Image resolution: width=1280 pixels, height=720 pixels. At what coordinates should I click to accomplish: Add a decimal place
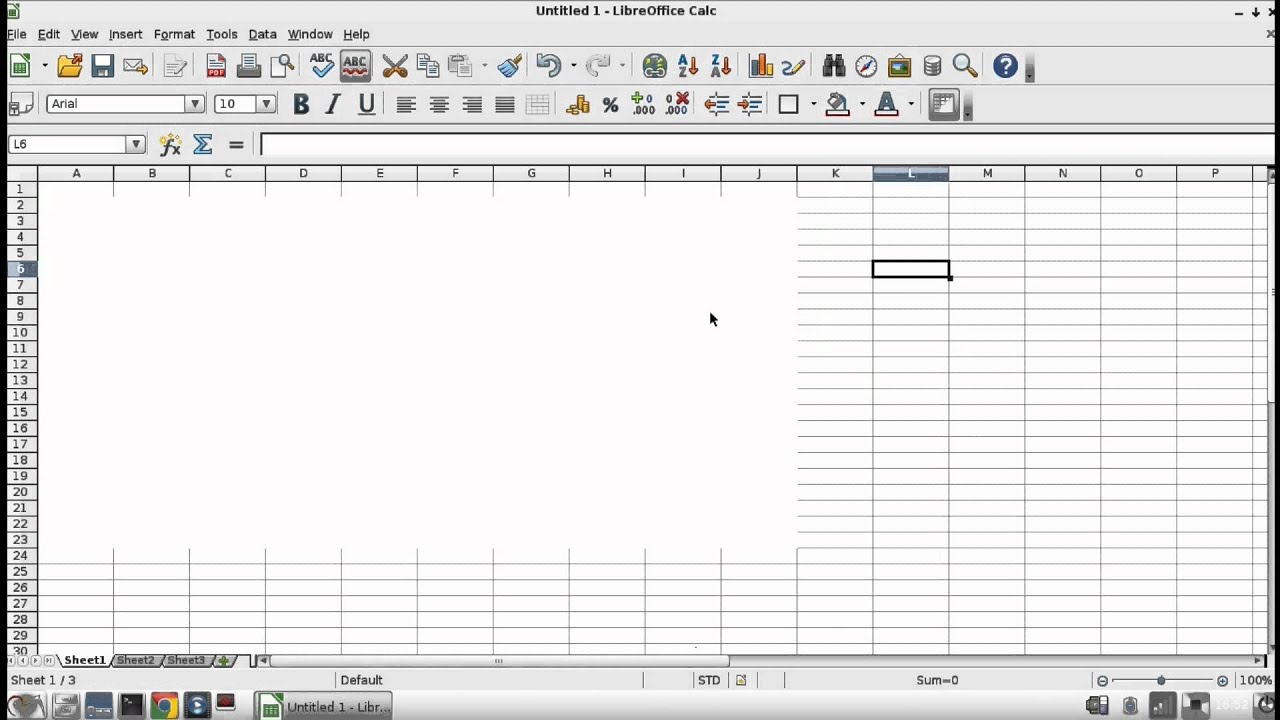643,104
